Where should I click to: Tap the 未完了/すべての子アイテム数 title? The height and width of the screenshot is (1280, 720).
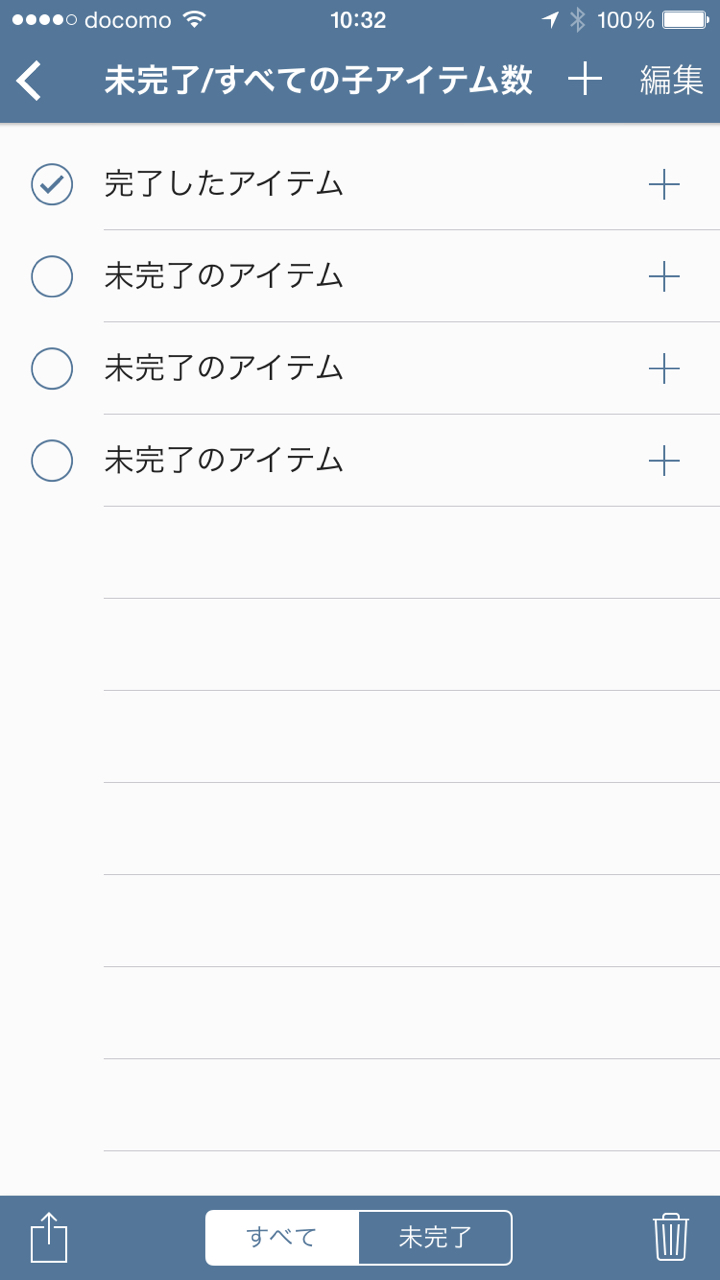[318, 80]
